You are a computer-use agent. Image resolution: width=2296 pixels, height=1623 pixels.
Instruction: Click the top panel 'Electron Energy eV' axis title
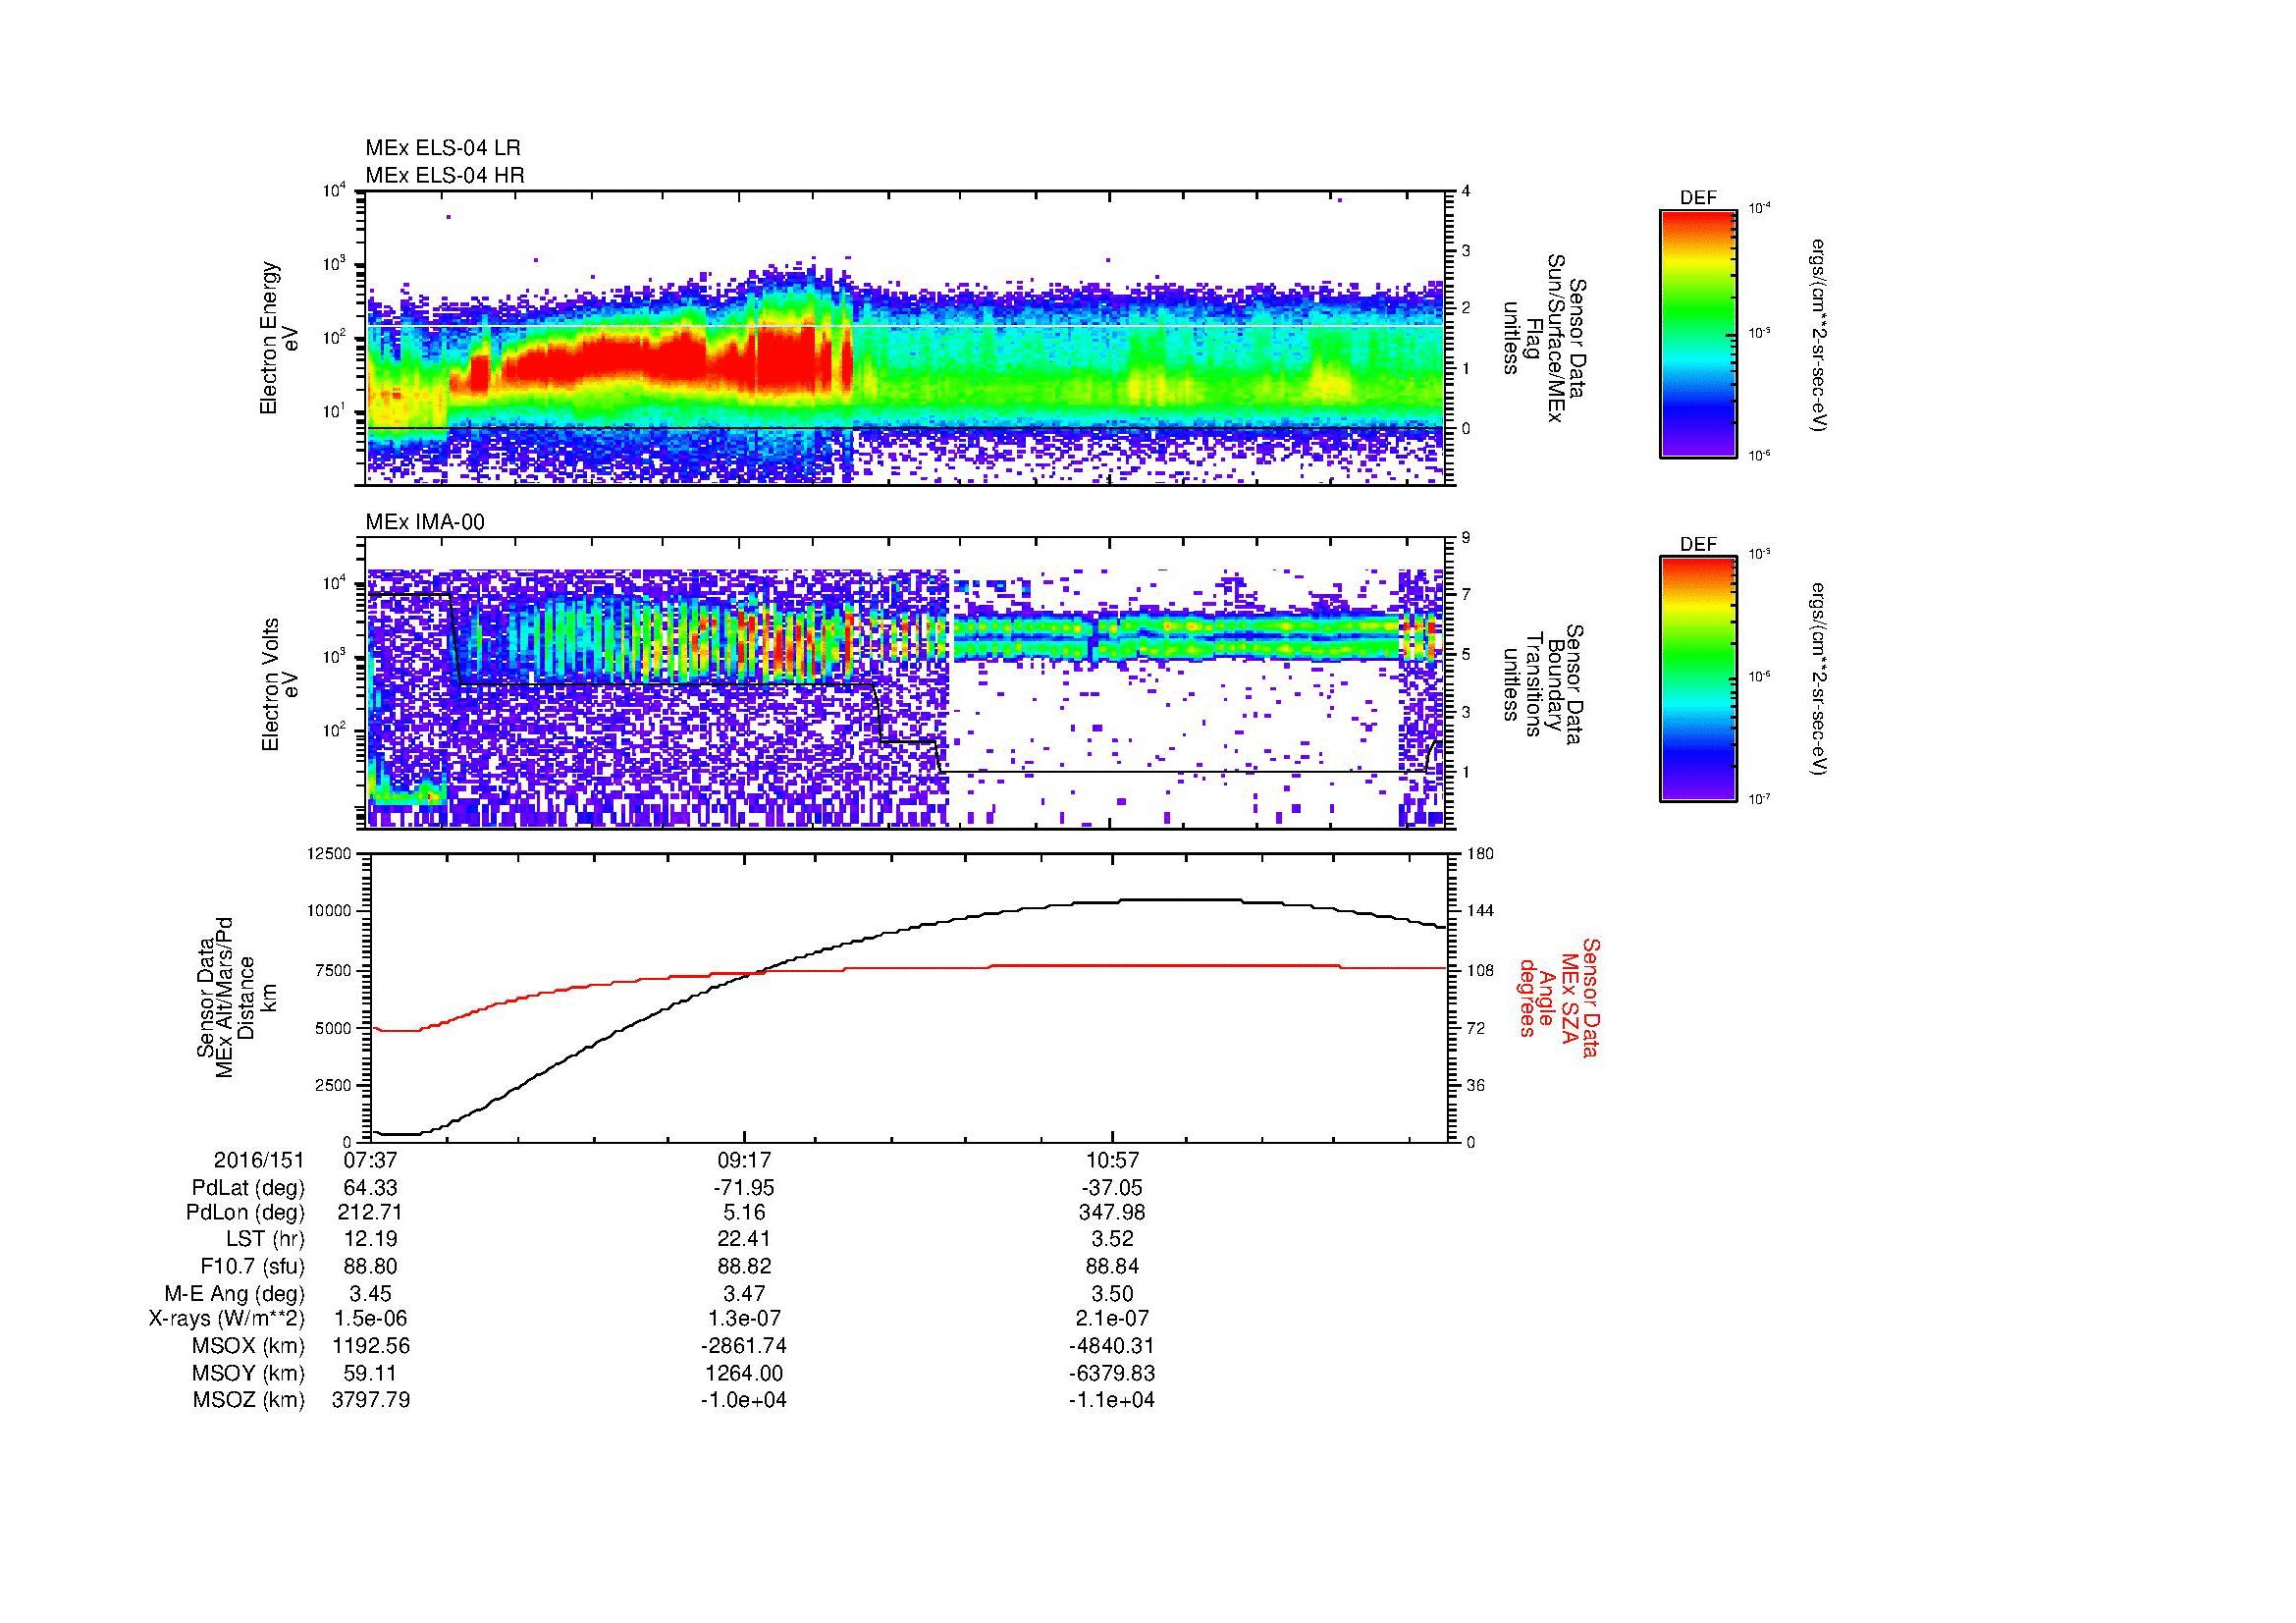click(279, 338)
